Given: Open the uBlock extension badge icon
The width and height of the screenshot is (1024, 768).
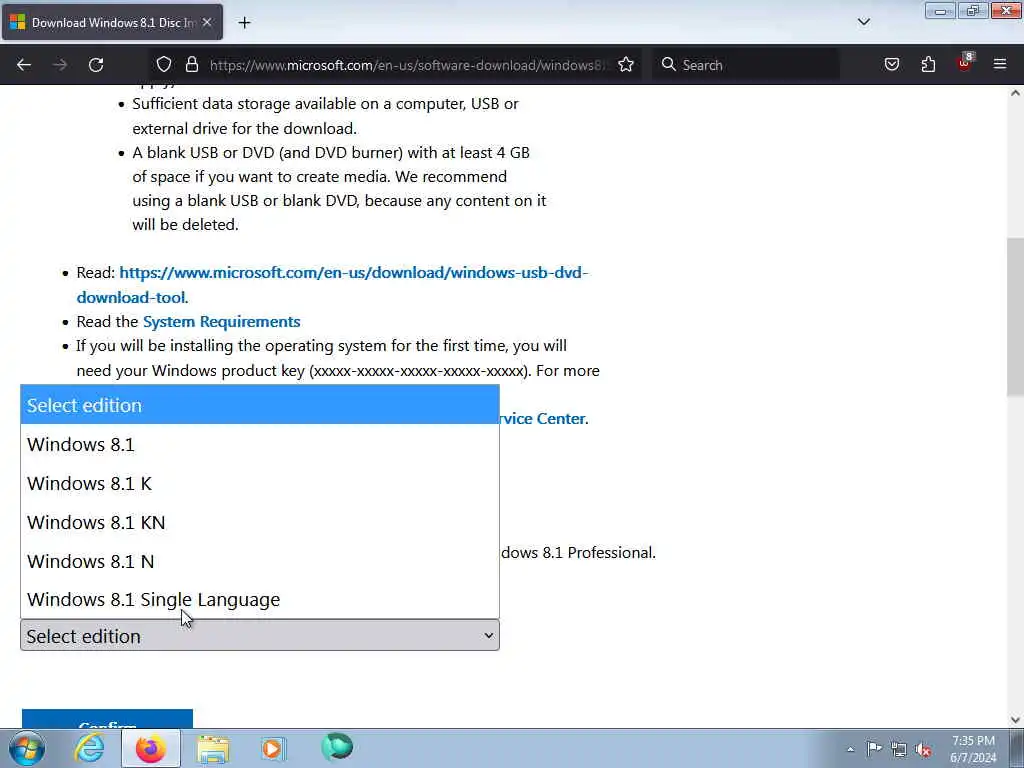Looking at the screenshot, I should [965, 63].
